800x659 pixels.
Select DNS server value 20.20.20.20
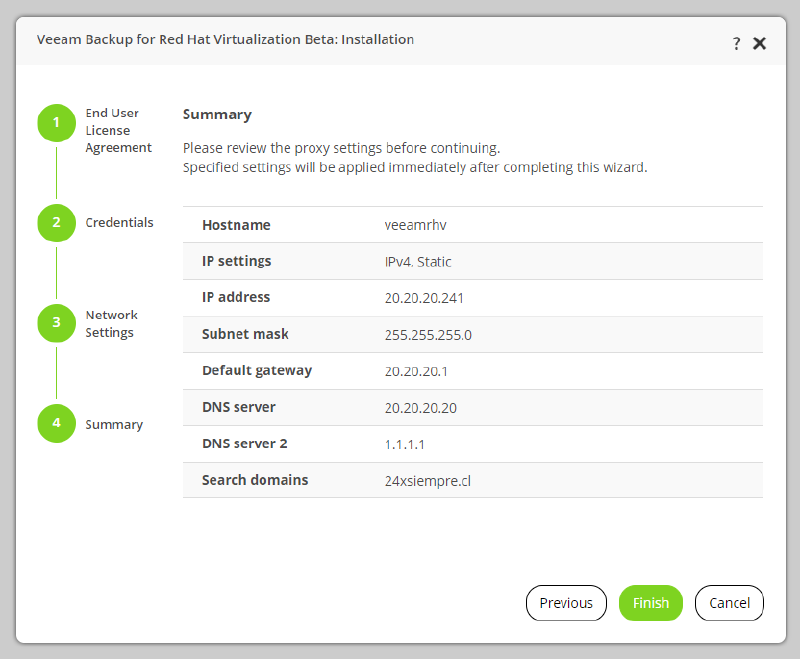click(x=420, y=408)
